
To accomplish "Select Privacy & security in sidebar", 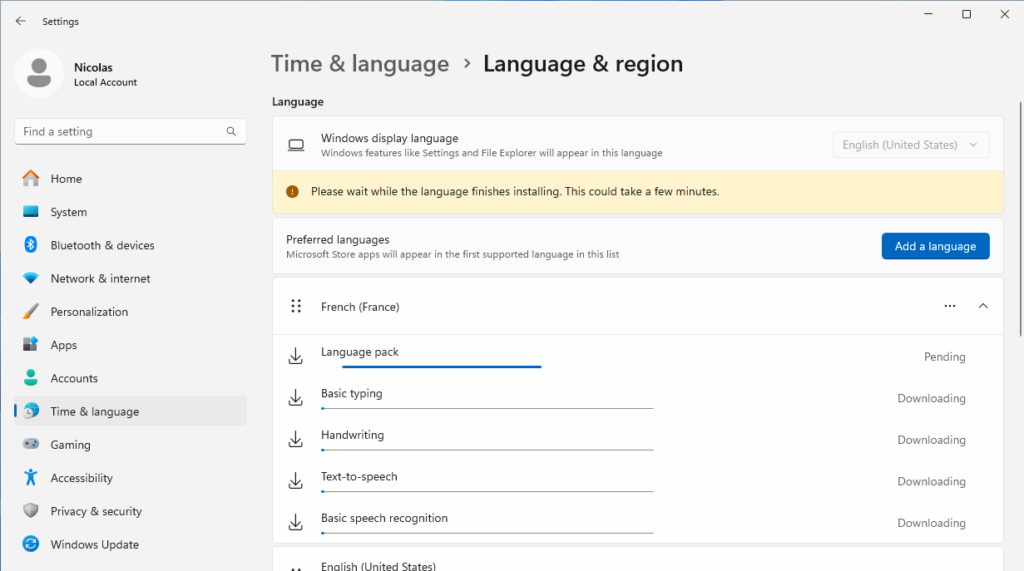I will pos(131,511).
